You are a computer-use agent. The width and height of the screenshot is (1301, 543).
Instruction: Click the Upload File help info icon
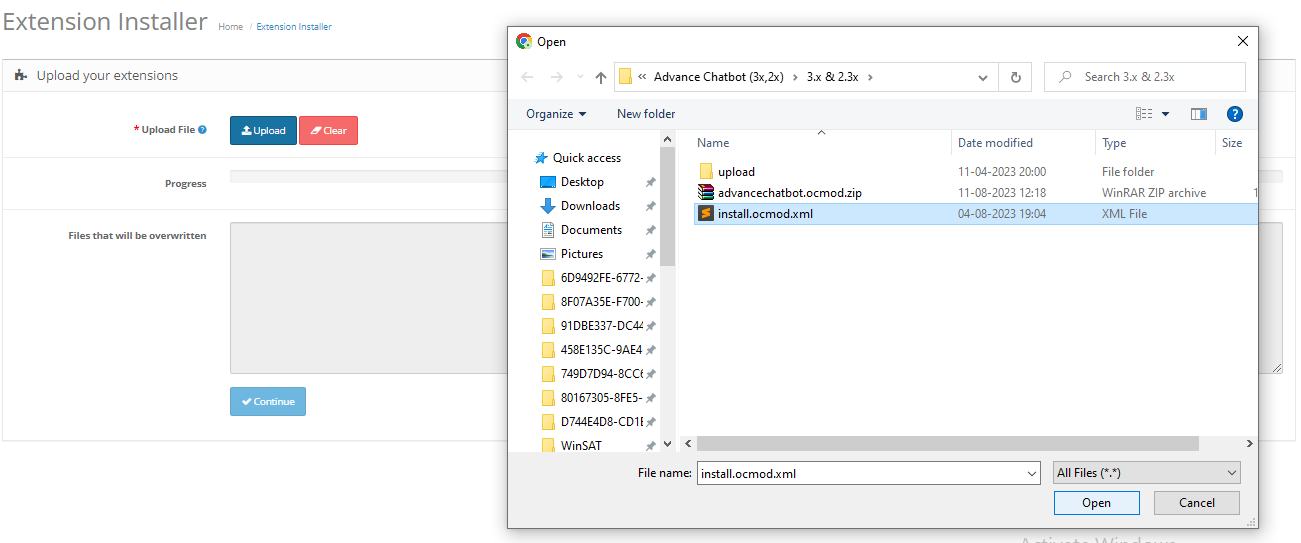(x=202, y=130)
